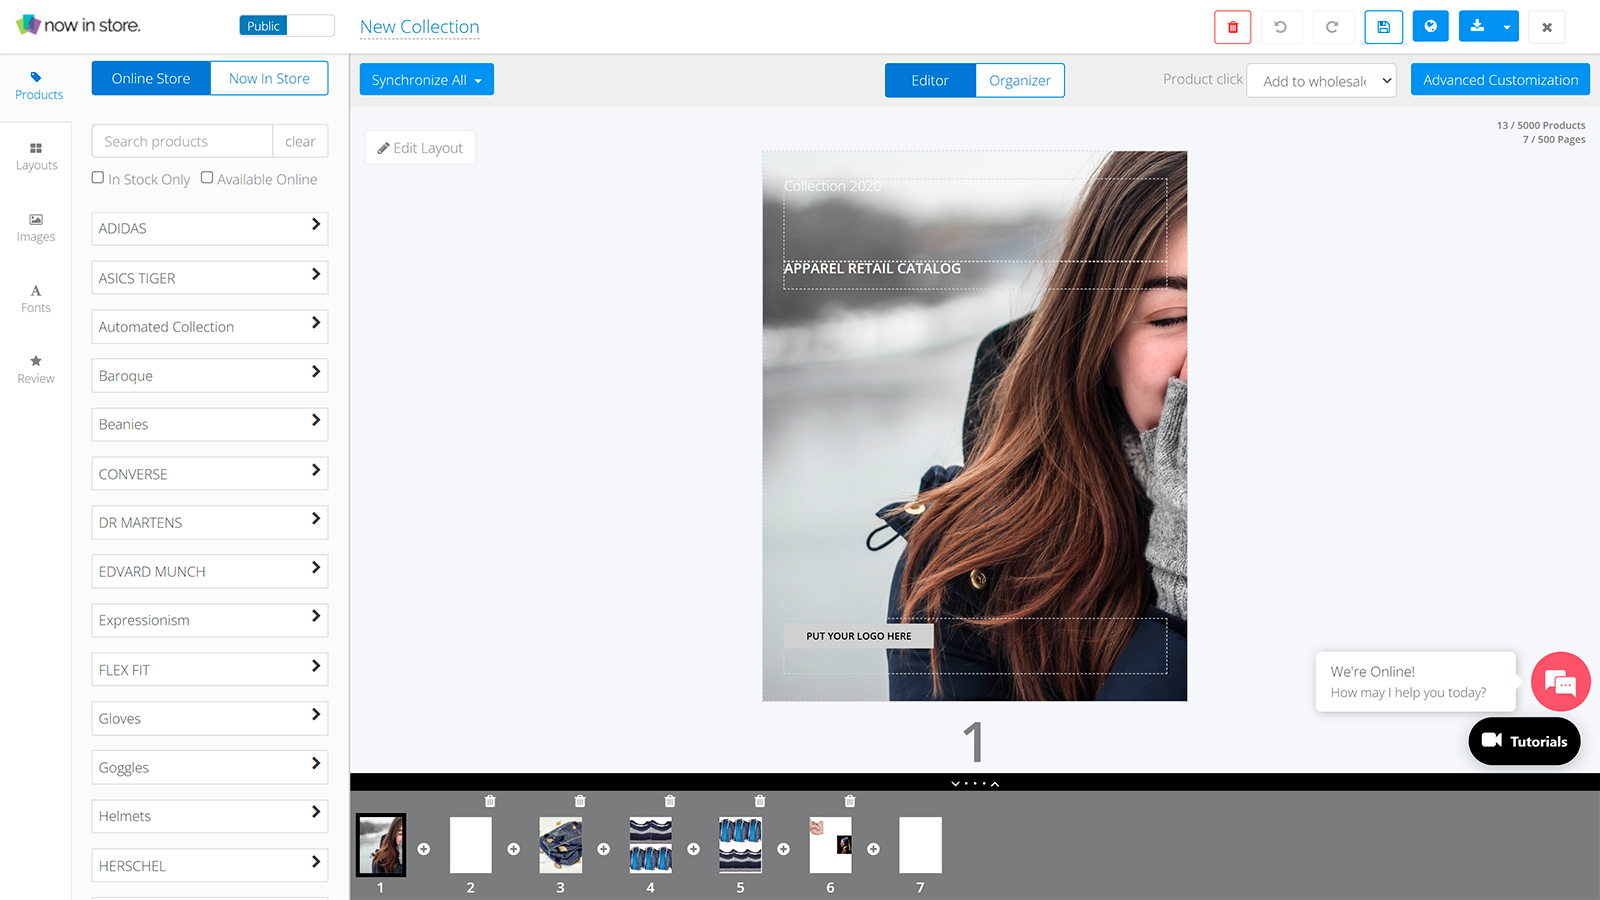This screenshot has width=1600, height=900.
Task: Open the Fonts sidebar panel
Action: pos(36,298)
